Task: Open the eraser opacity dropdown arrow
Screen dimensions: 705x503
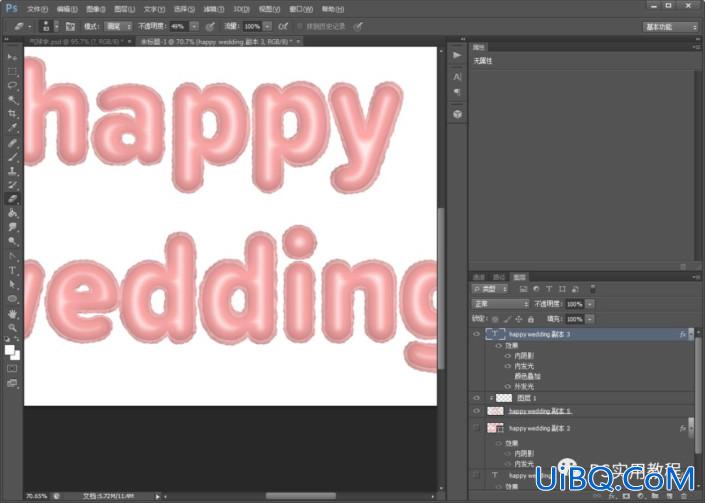Action: [194, 27]
